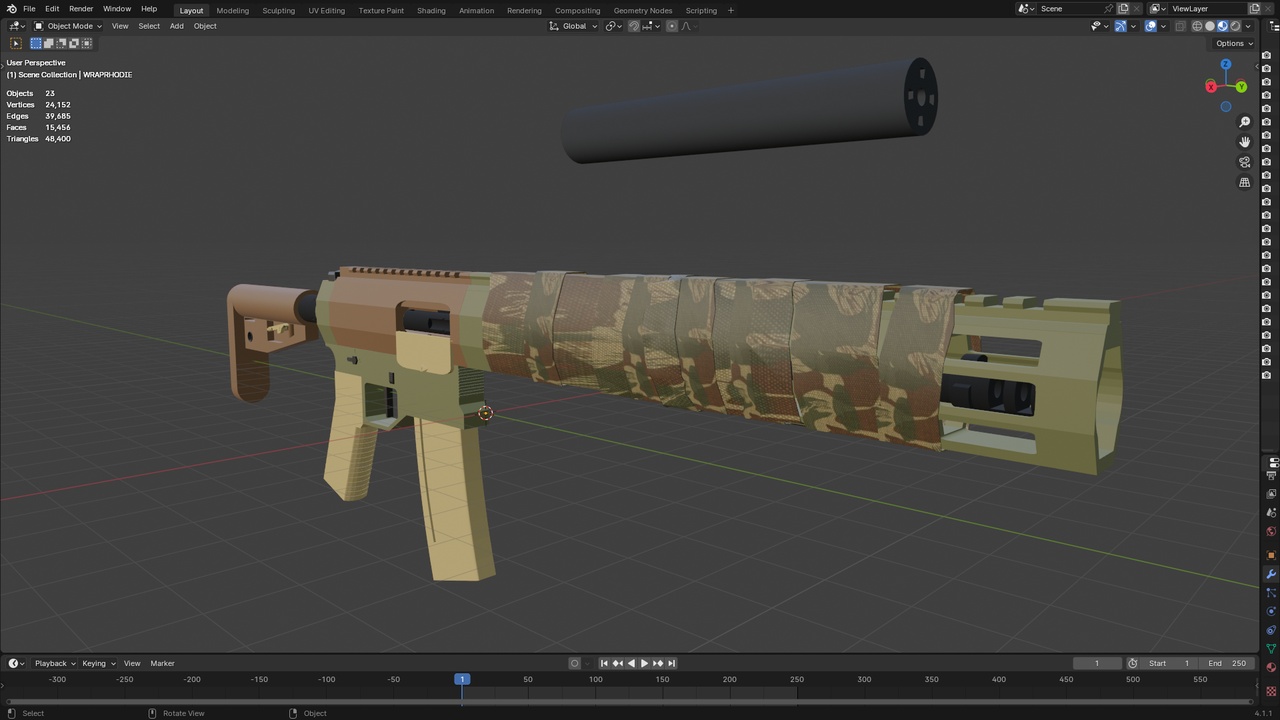Screen dimensions: 1280x720
Task: Click the pan hand viewport icon
Action: coord(1244,142)
